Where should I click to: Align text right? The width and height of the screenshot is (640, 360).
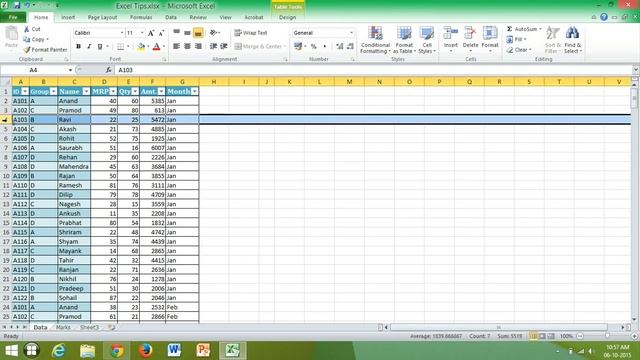pyautogui.click(x=198, y=47)
